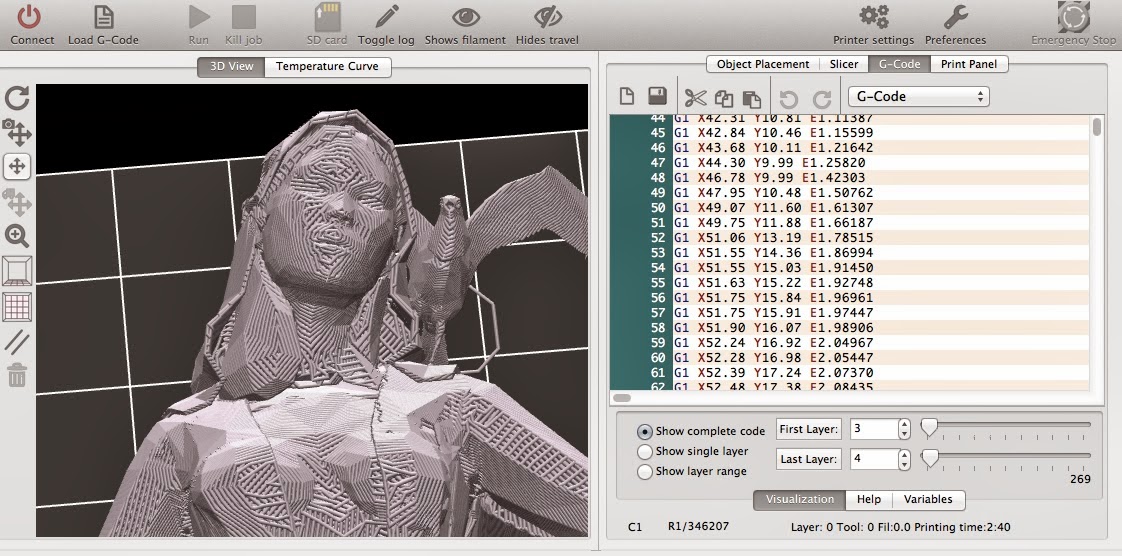
Task: Toggle the log with pencil icon
Action: pos(386,16)
